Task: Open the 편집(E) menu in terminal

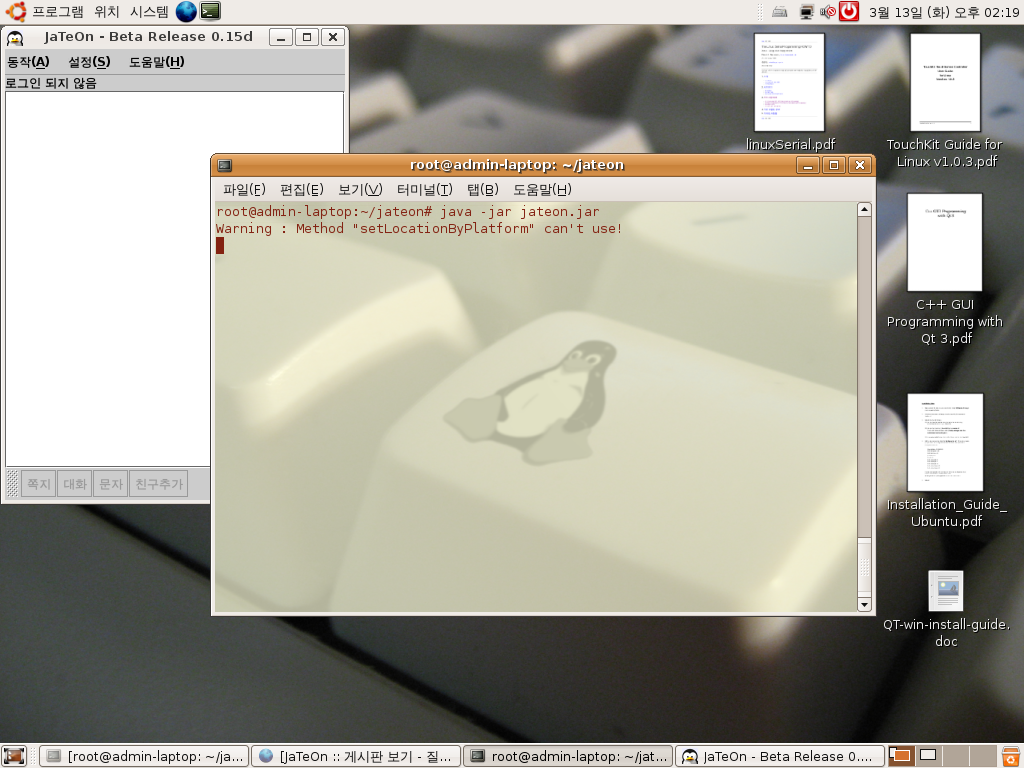Action: coord(302,189)
